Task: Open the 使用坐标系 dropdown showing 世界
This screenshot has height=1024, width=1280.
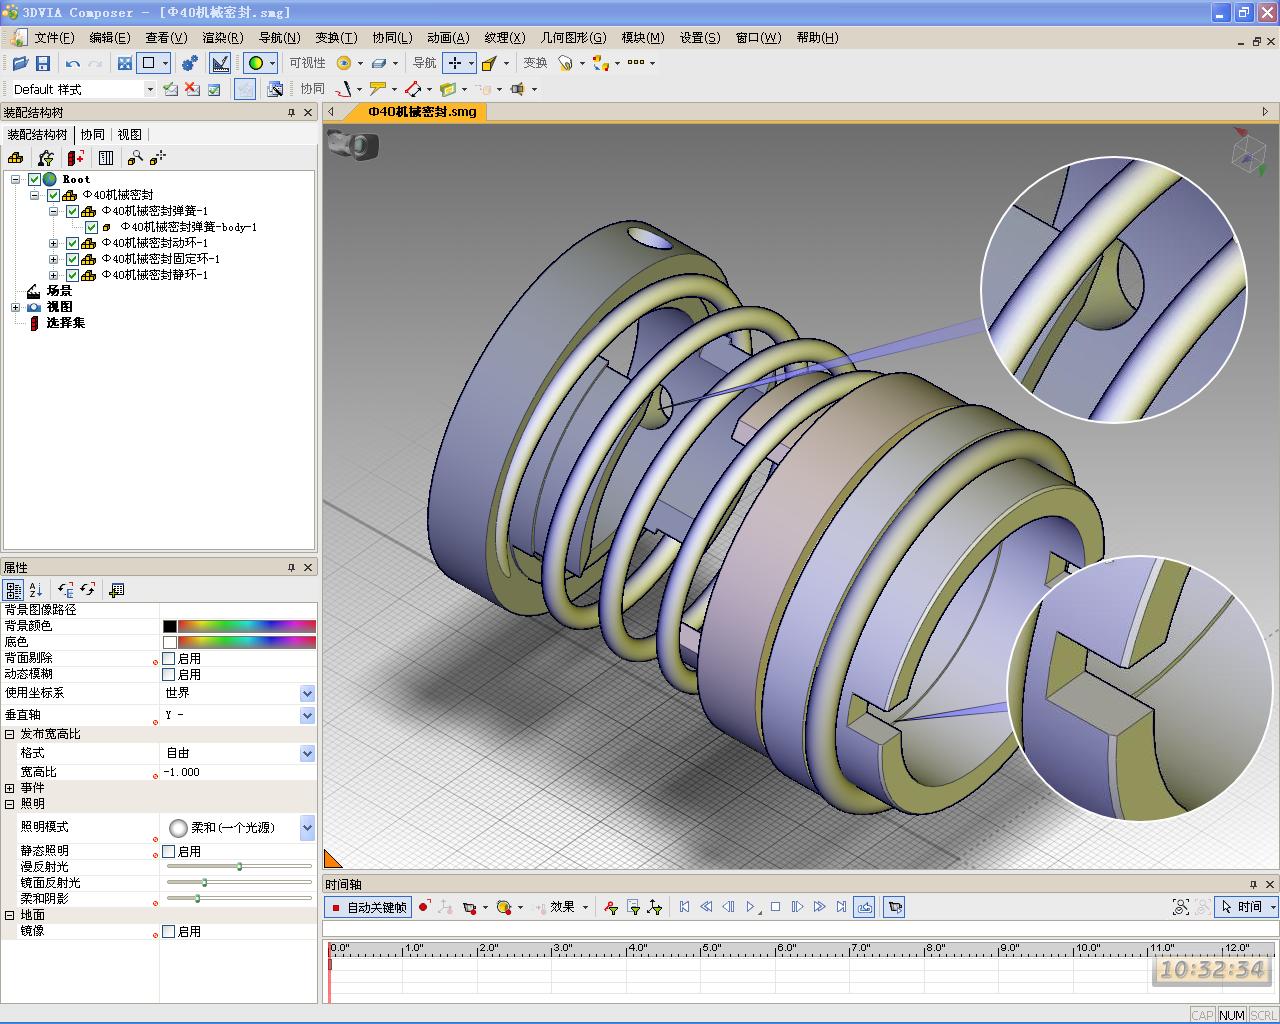Action: (307, 693)
